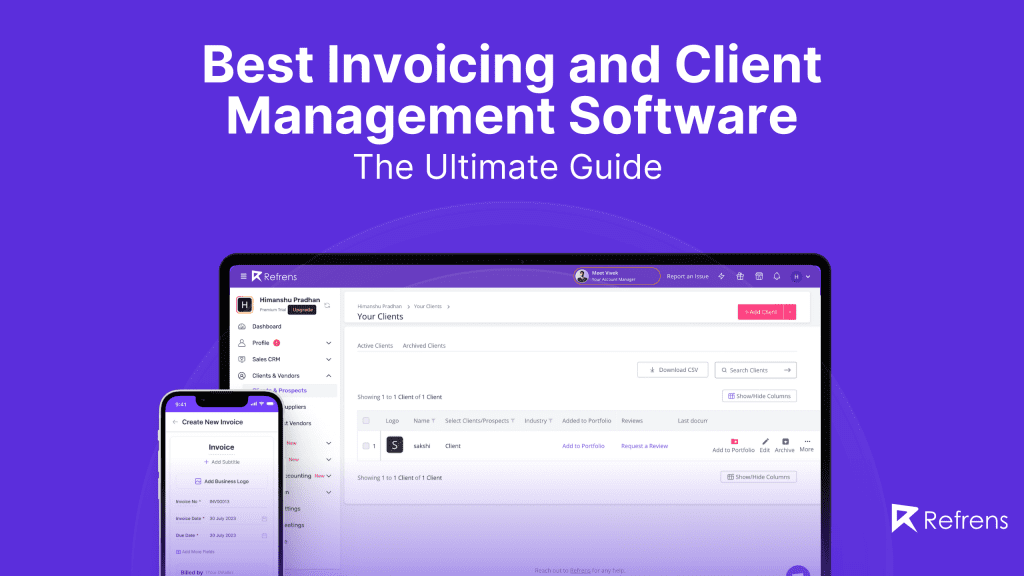Collapse the Clients & Vendors sidebar section
The width and height of the screenshot is (1024, 576).
pos(330,376)
